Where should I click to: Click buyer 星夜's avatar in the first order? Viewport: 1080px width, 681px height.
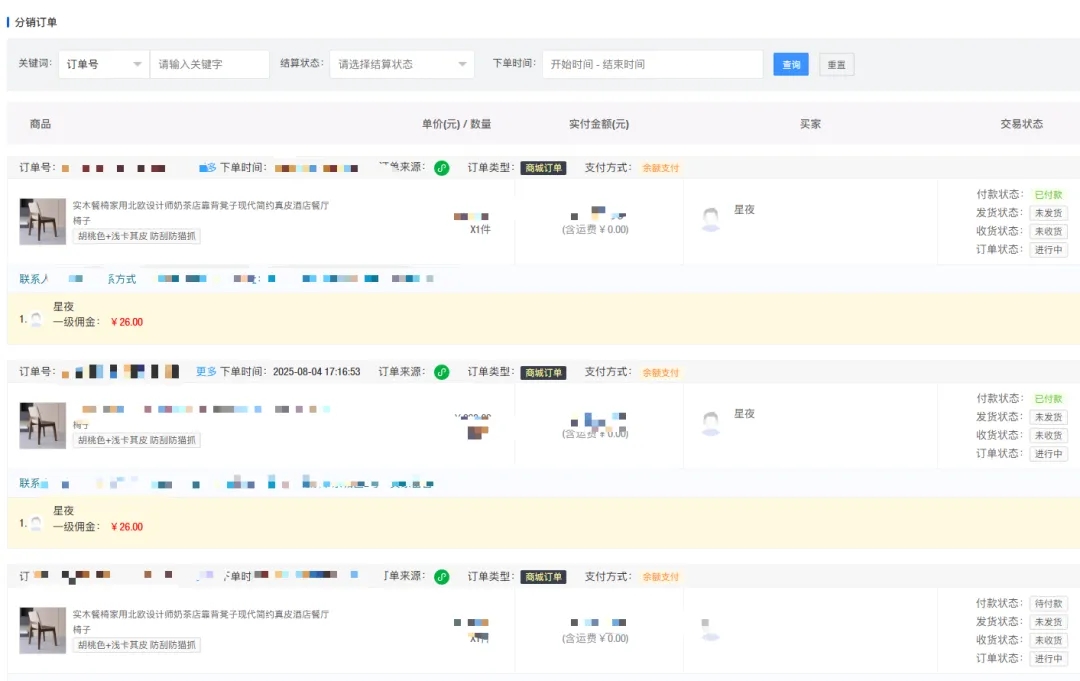pyautogui.click(x=711, y=218)
